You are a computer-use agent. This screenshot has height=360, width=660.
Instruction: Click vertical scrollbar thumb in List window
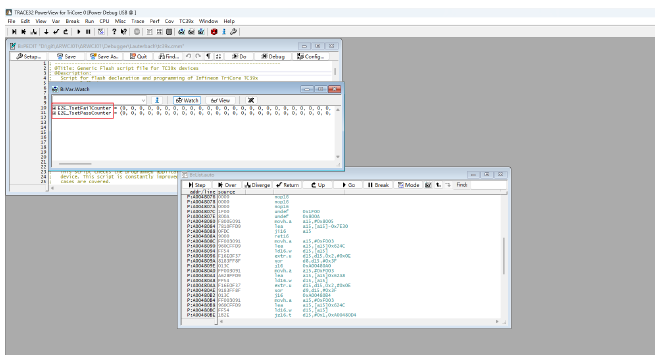point(503,256)
